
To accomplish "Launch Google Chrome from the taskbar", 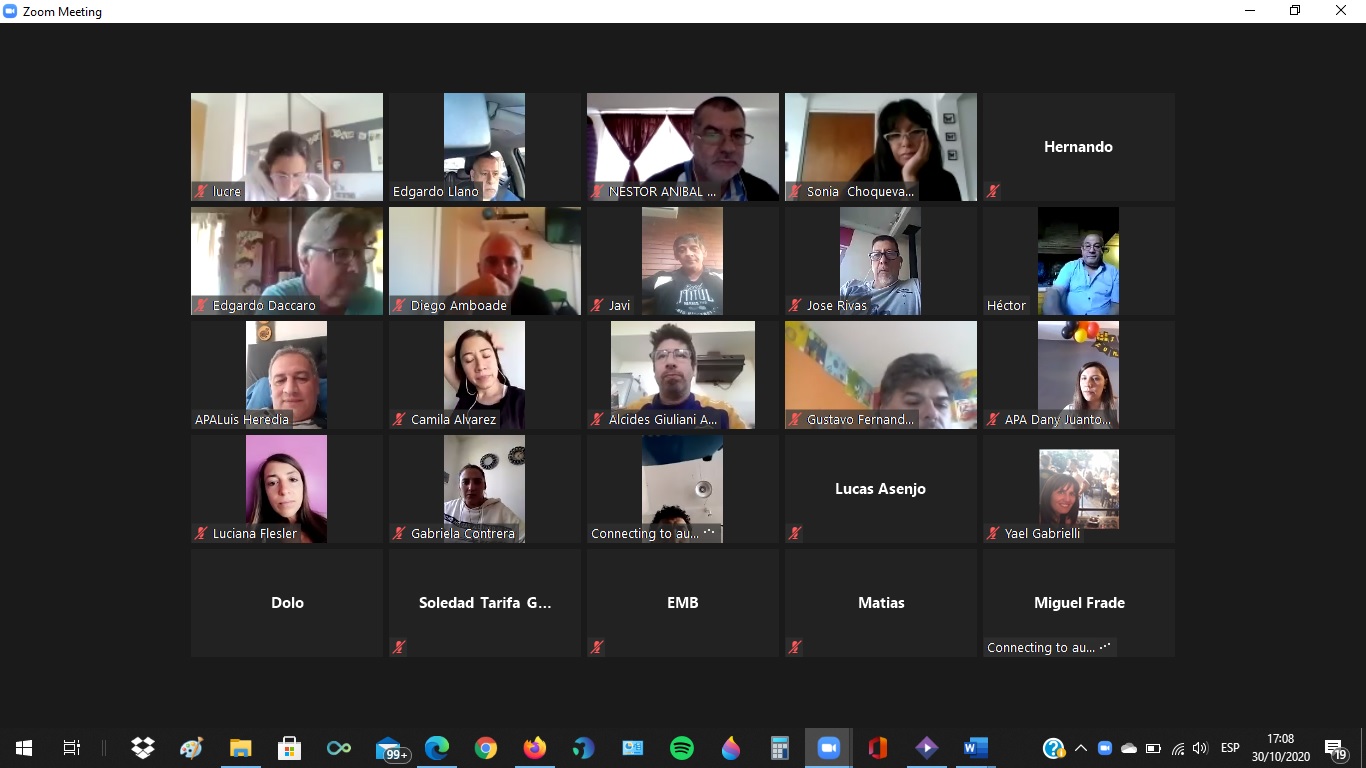I will 486,748.
